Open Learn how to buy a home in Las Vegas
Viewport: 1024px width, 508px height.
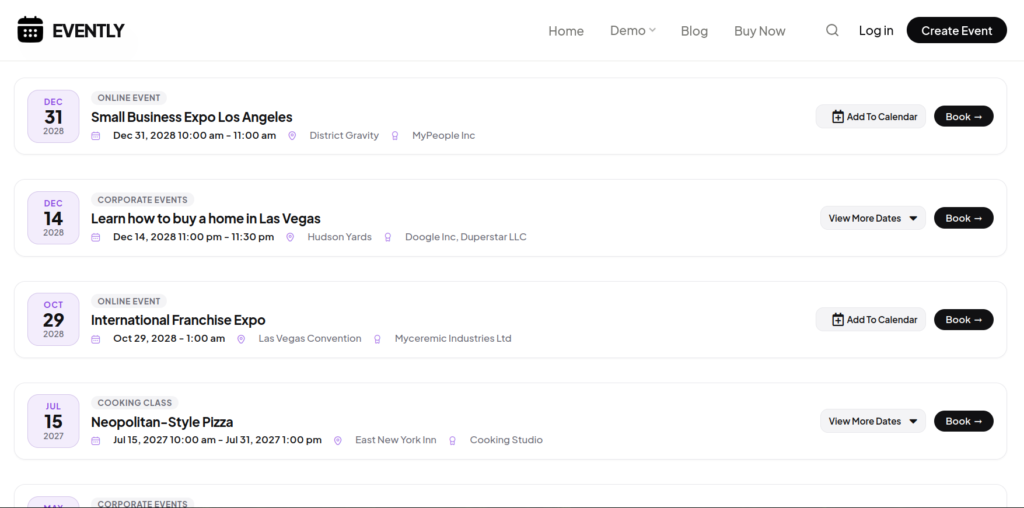[206, 218]
